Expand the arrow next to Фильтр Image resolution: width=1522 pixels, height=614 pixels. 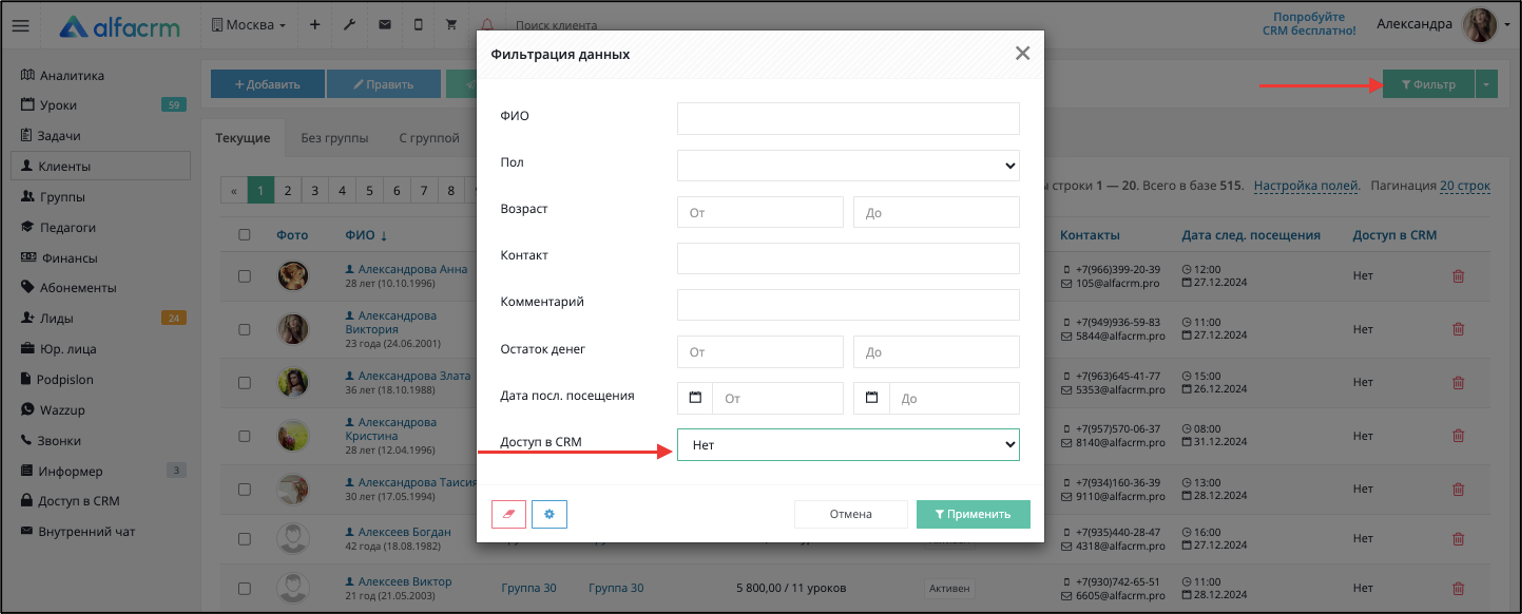[x=1486, y=84]
